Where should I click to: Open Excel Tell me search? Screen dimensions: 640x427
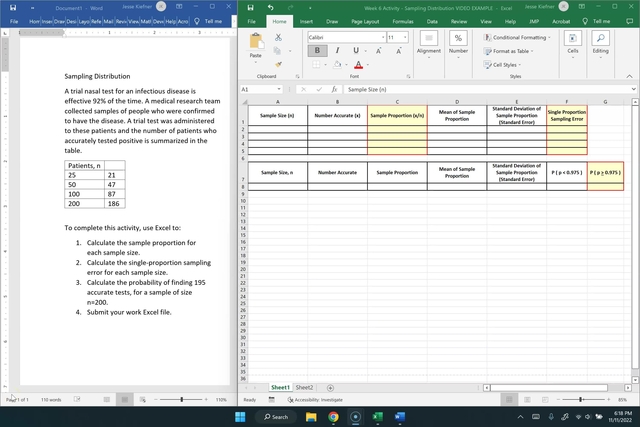[x=597, y=21]
